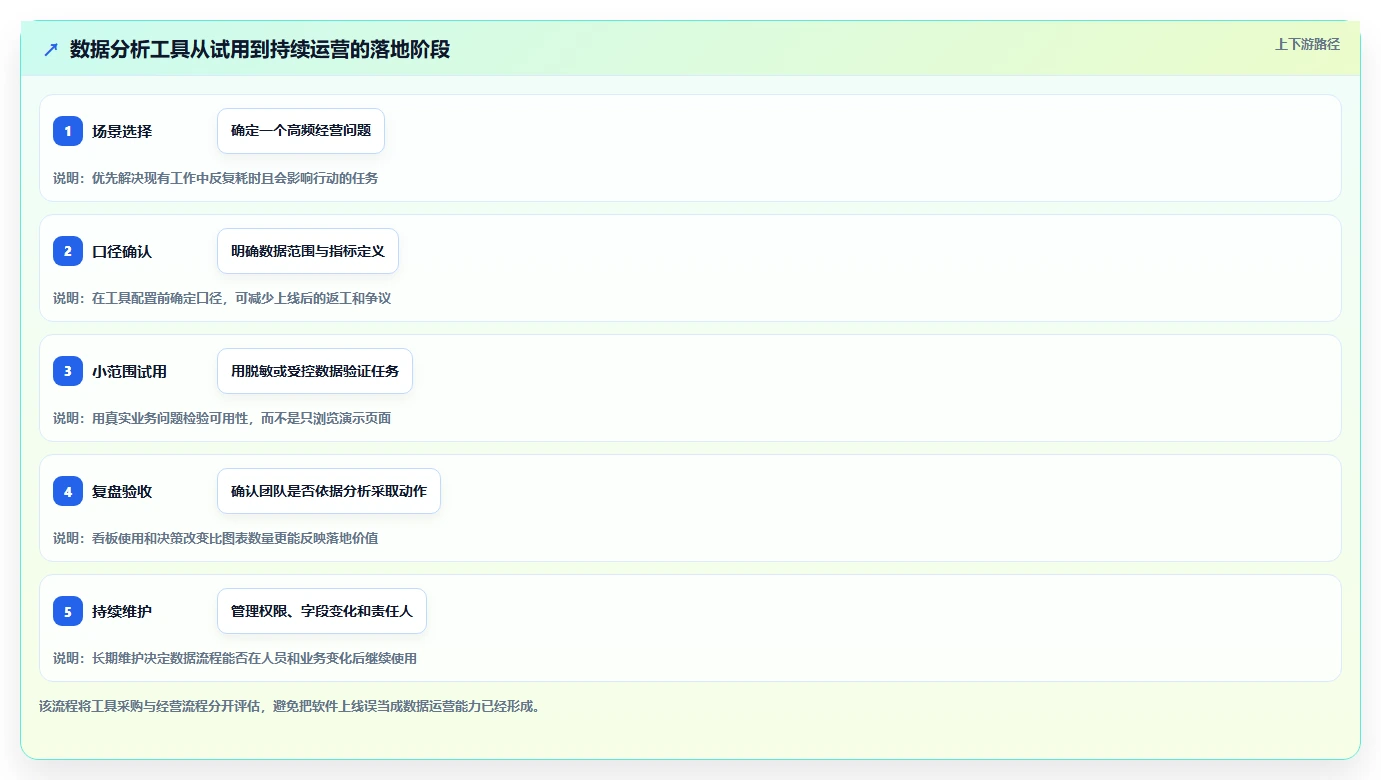
Task: Click step number 1 badge for 场景选择
Action: (x=68, y=131)
